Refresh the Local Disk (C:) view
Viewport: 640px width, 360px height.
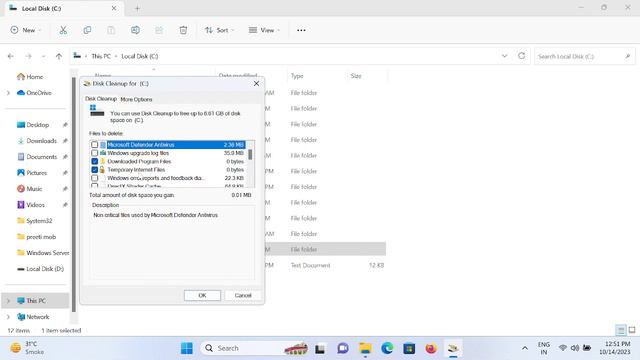[521, 56]
